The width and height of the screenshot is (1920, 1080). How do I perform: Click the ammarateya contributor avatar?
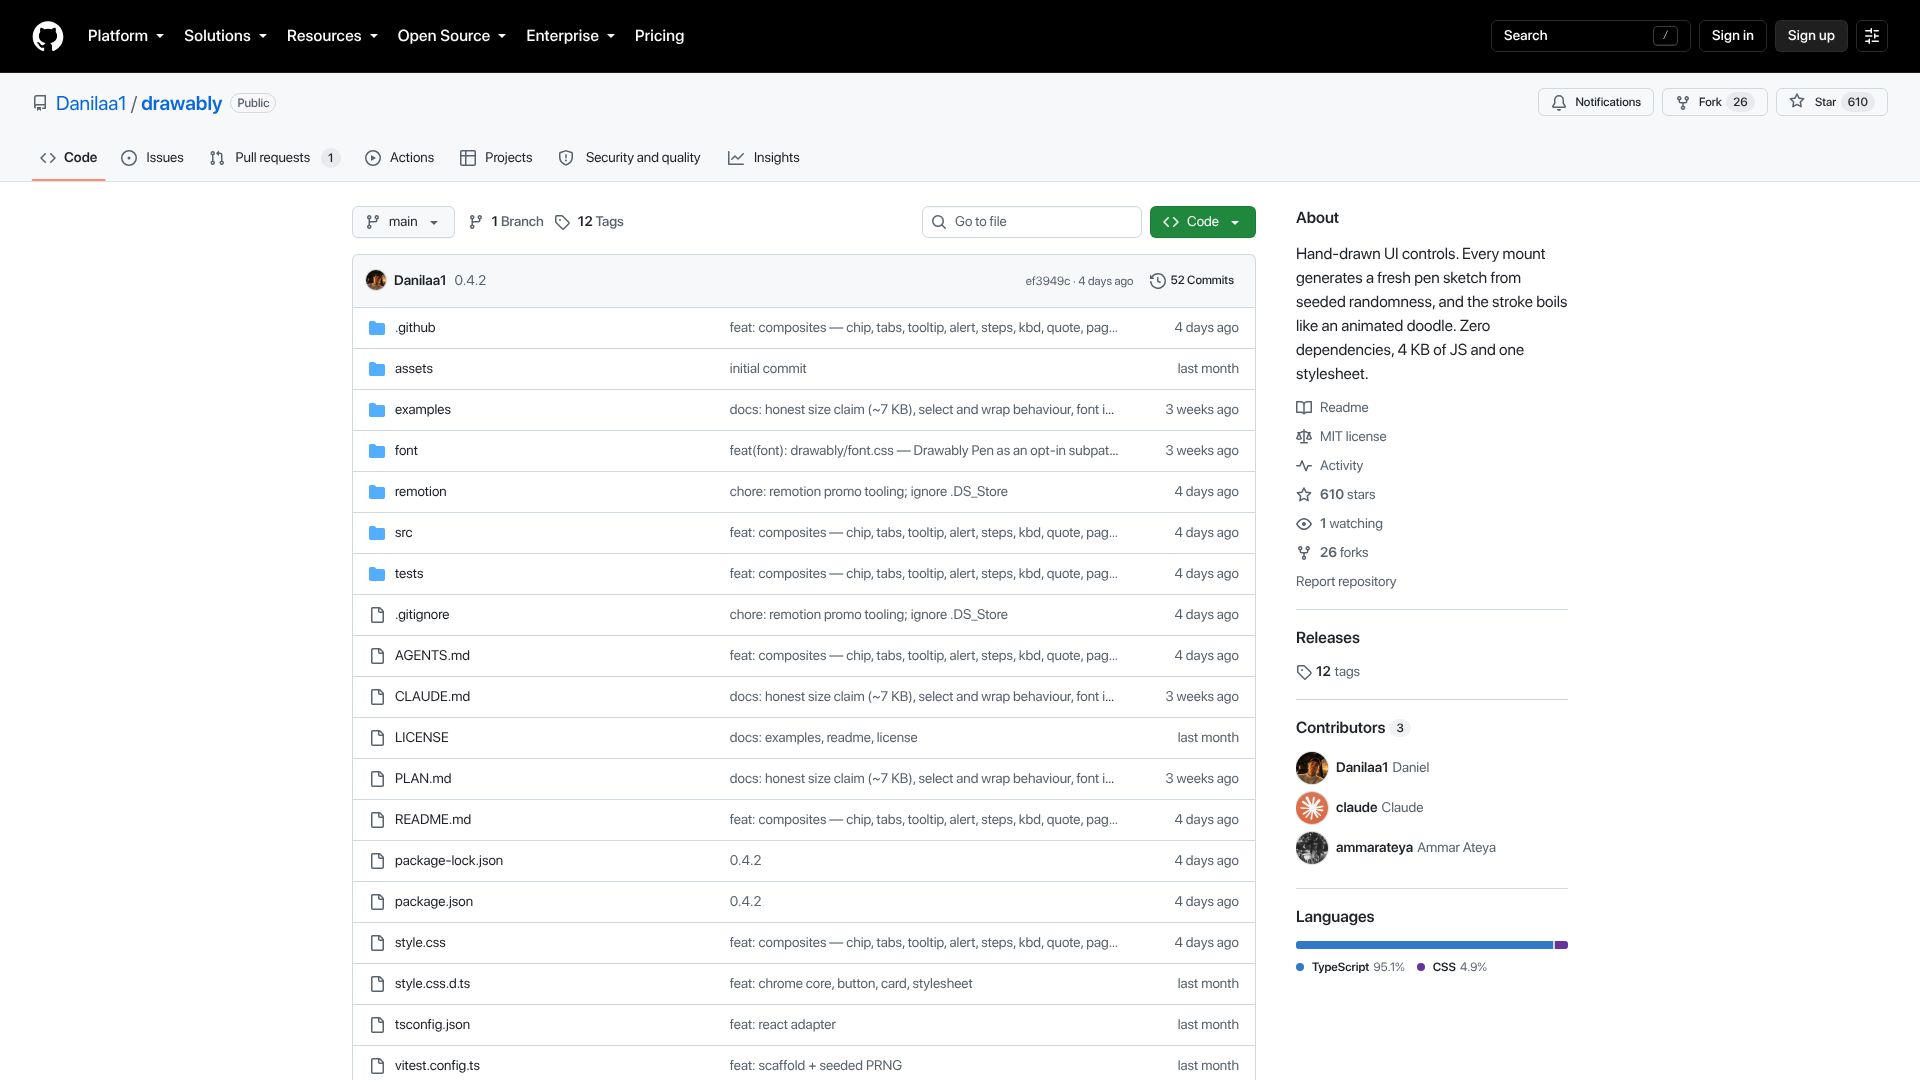[1312, 848]
